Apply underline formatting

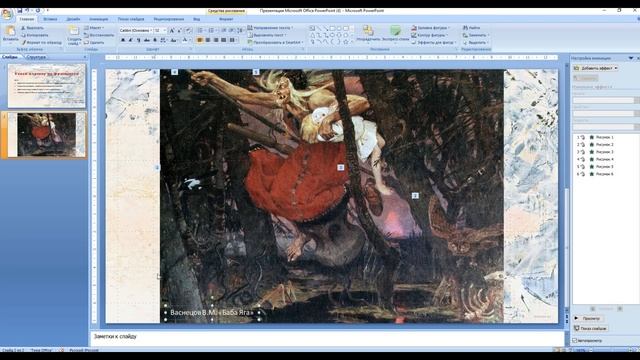click(x=138, y=40)
